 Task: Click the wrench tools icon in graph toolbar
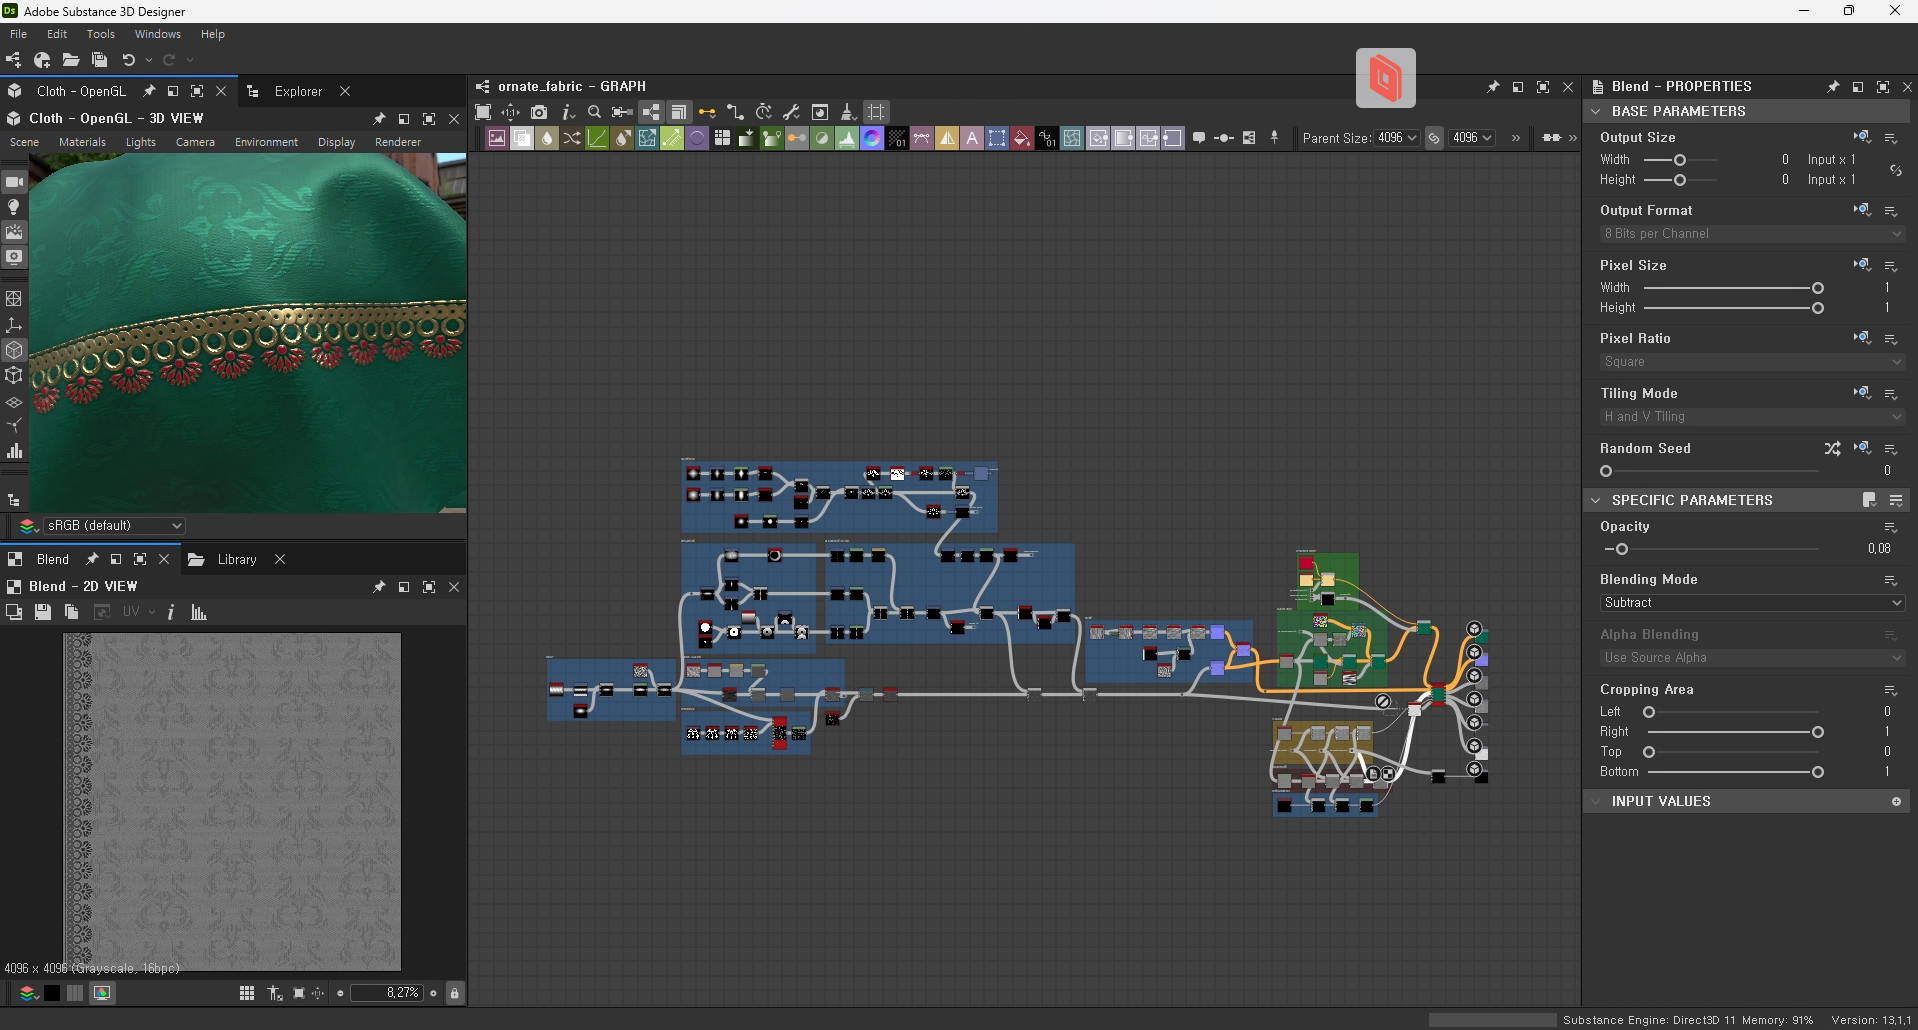(792, 112)
